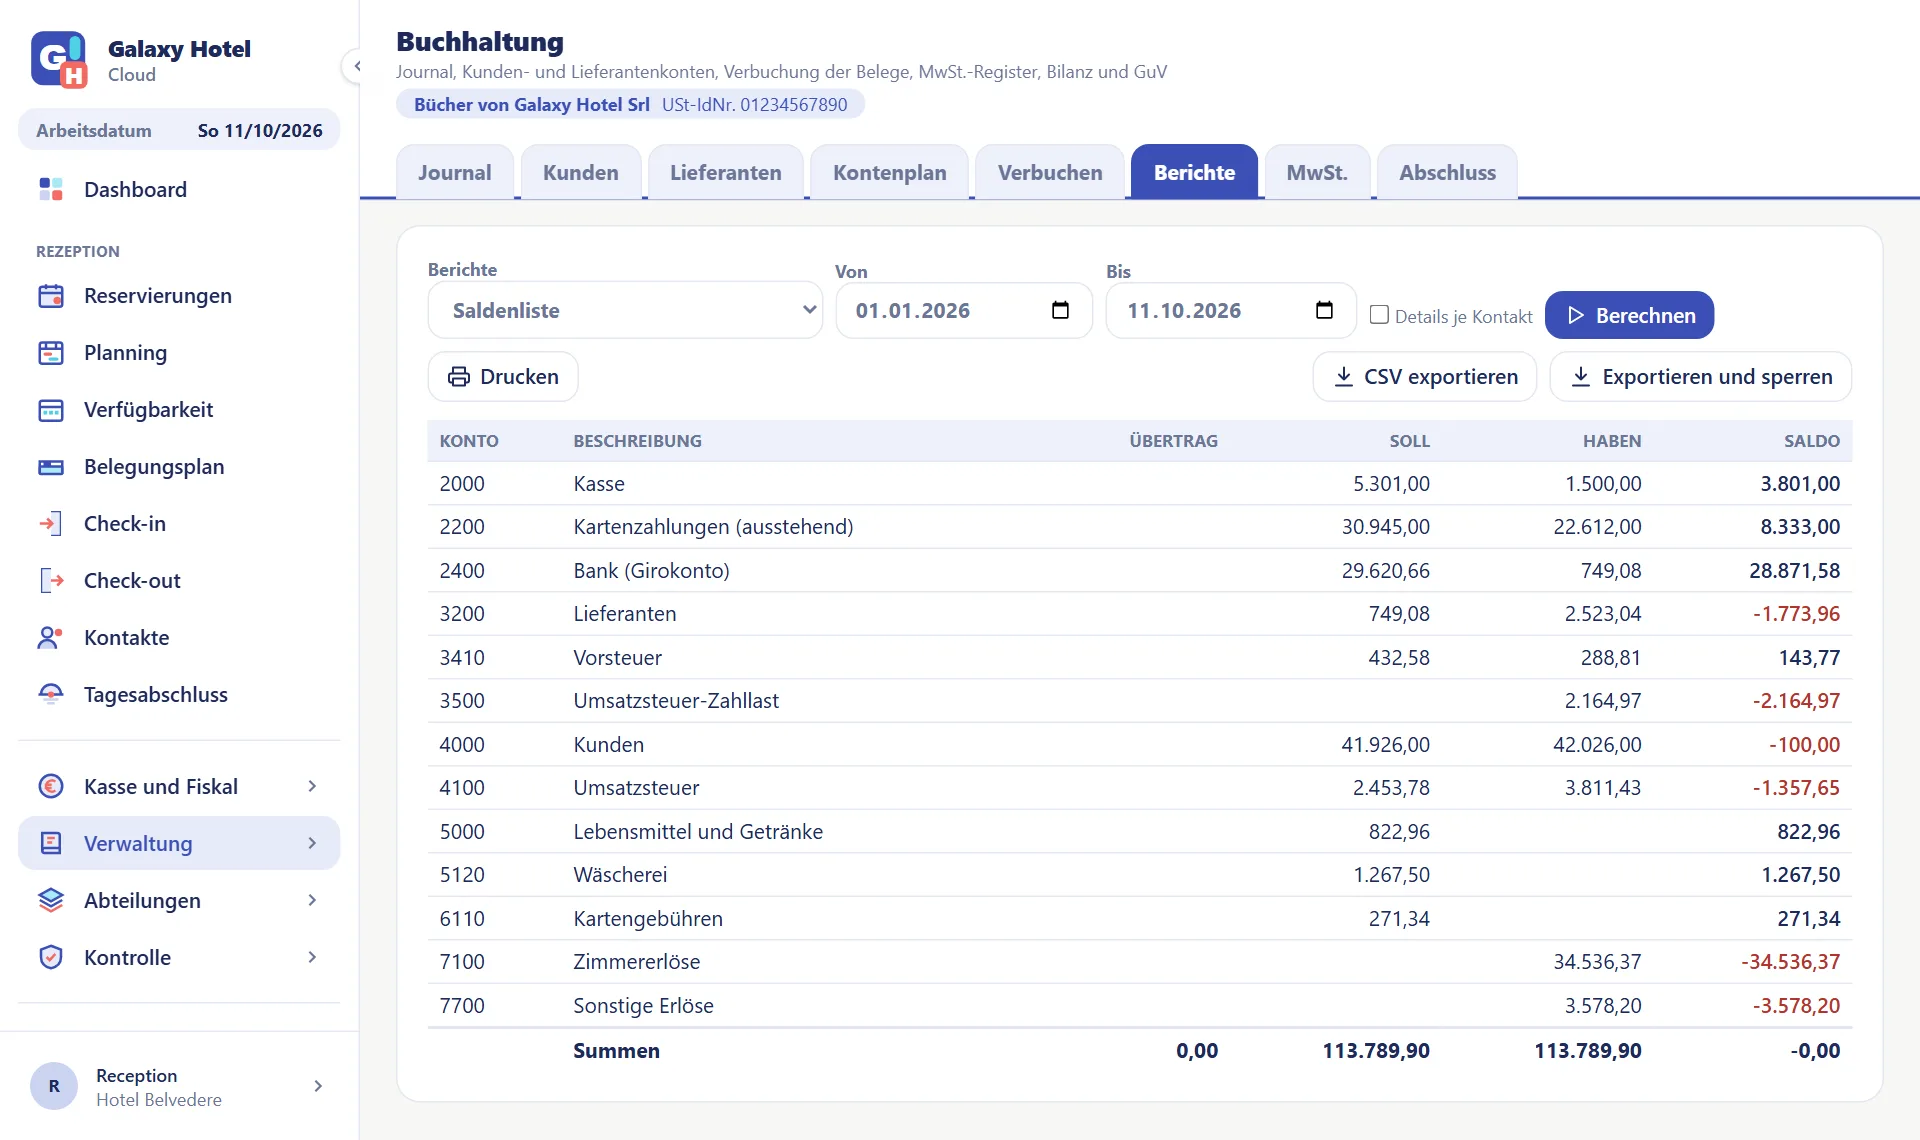1920x1140 pixels.
Task: Click the Galaxy Hotel logo icon
Action: [59, 59]
